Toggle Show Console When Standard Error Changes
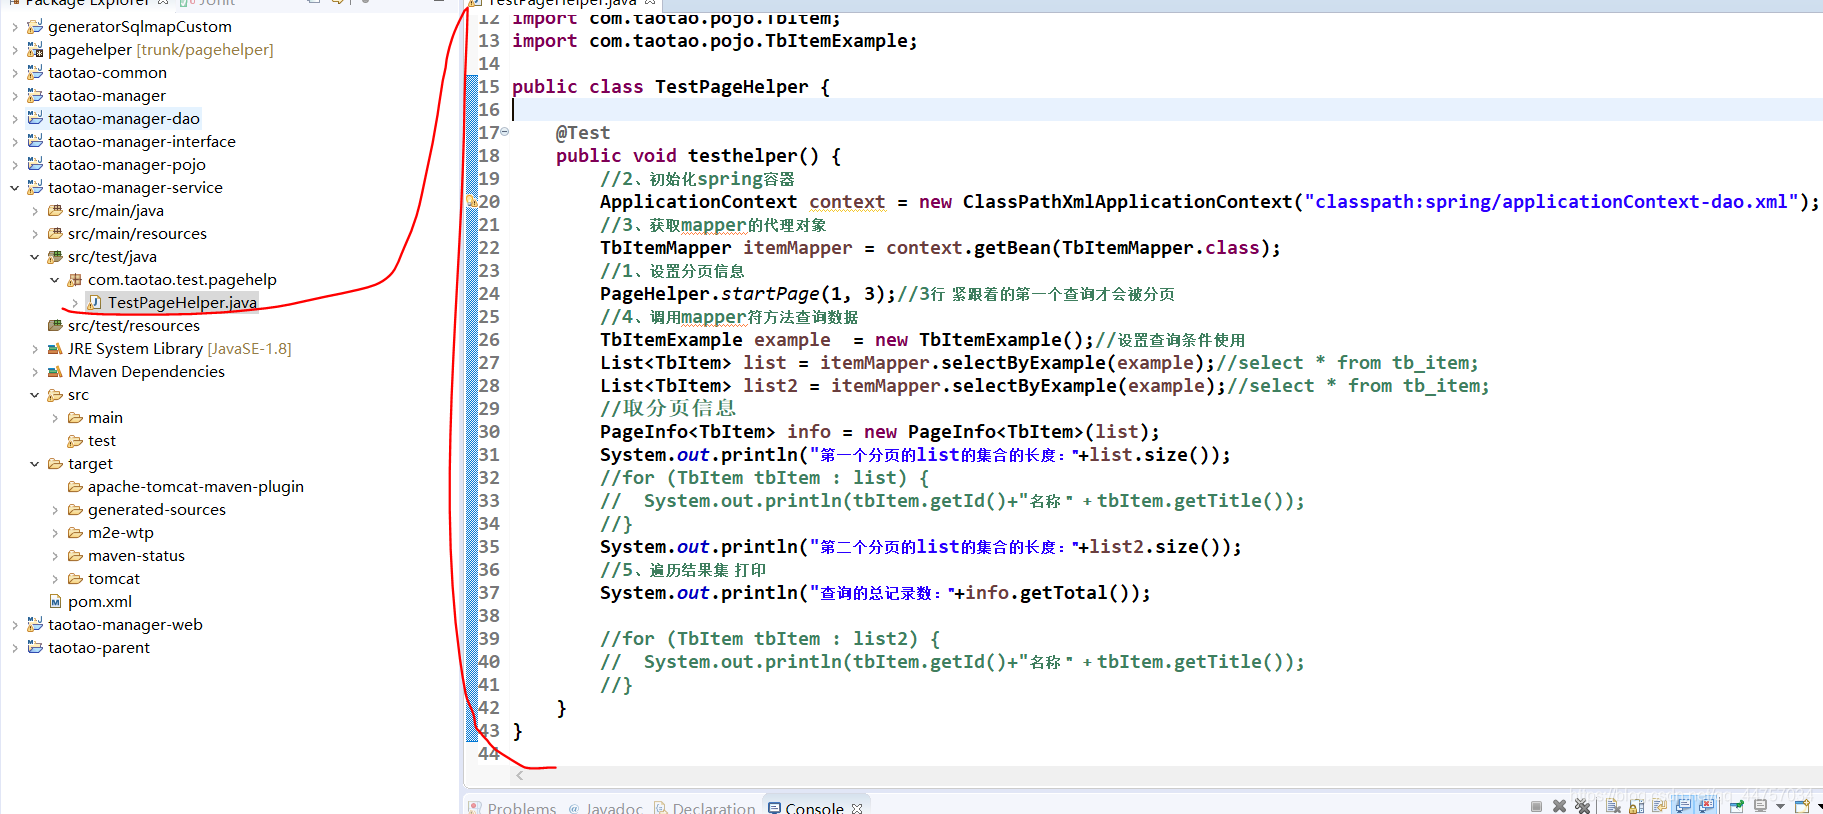 1706,806
